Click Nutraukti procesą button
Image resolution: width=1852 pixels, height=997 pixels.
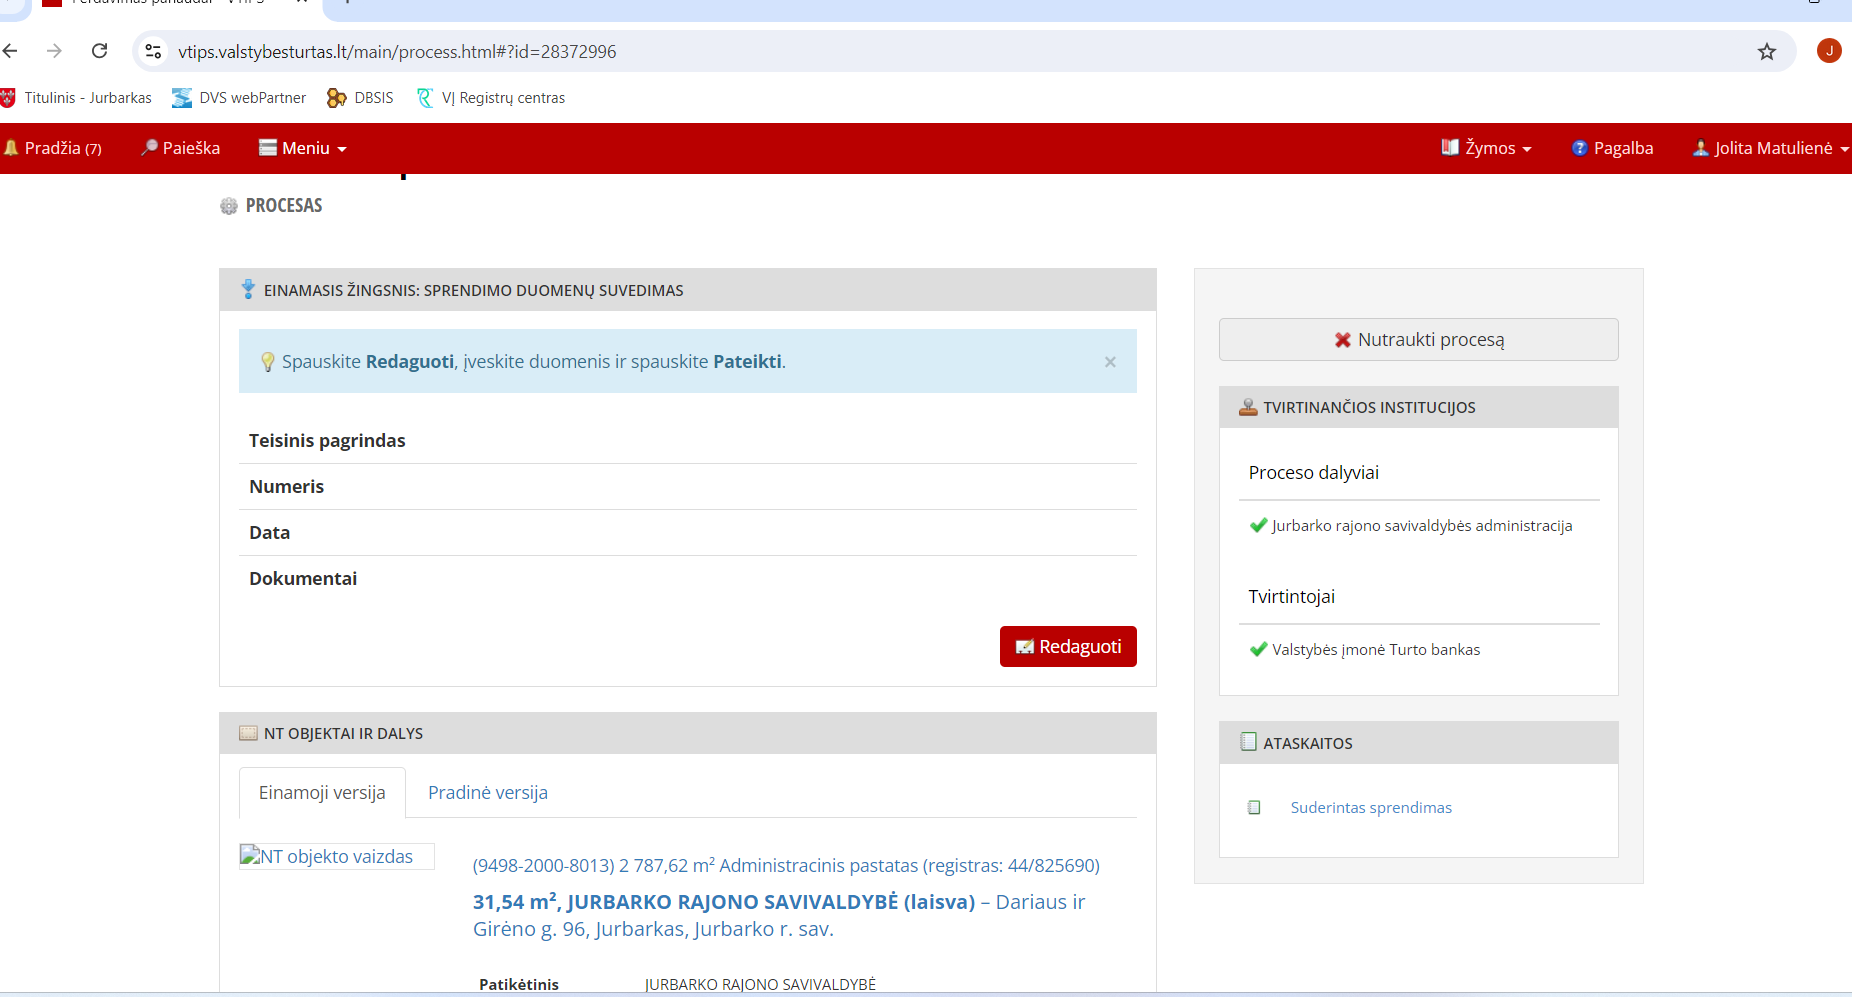[1418, 340]
